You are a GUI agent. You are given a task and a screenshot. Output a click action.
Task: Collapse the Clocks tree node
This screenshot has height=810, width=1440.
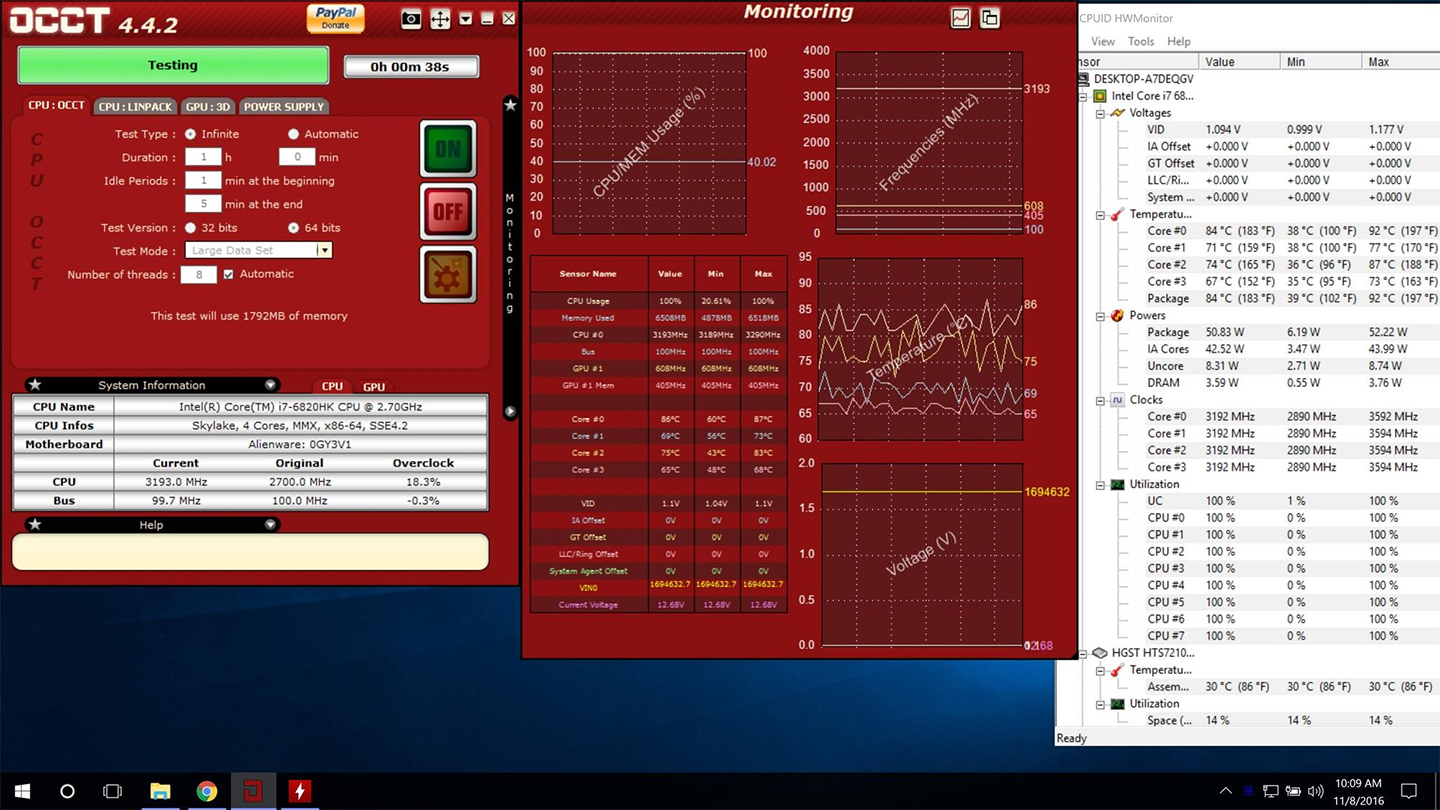pos(1100,400)
